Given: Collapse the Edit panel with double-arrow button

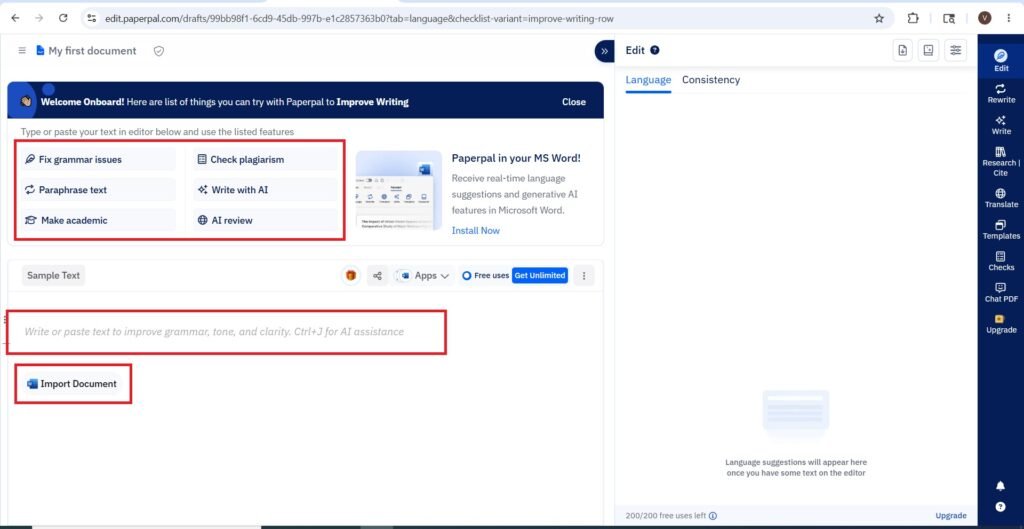Looking at the screenshot, I should coord(604,51).
